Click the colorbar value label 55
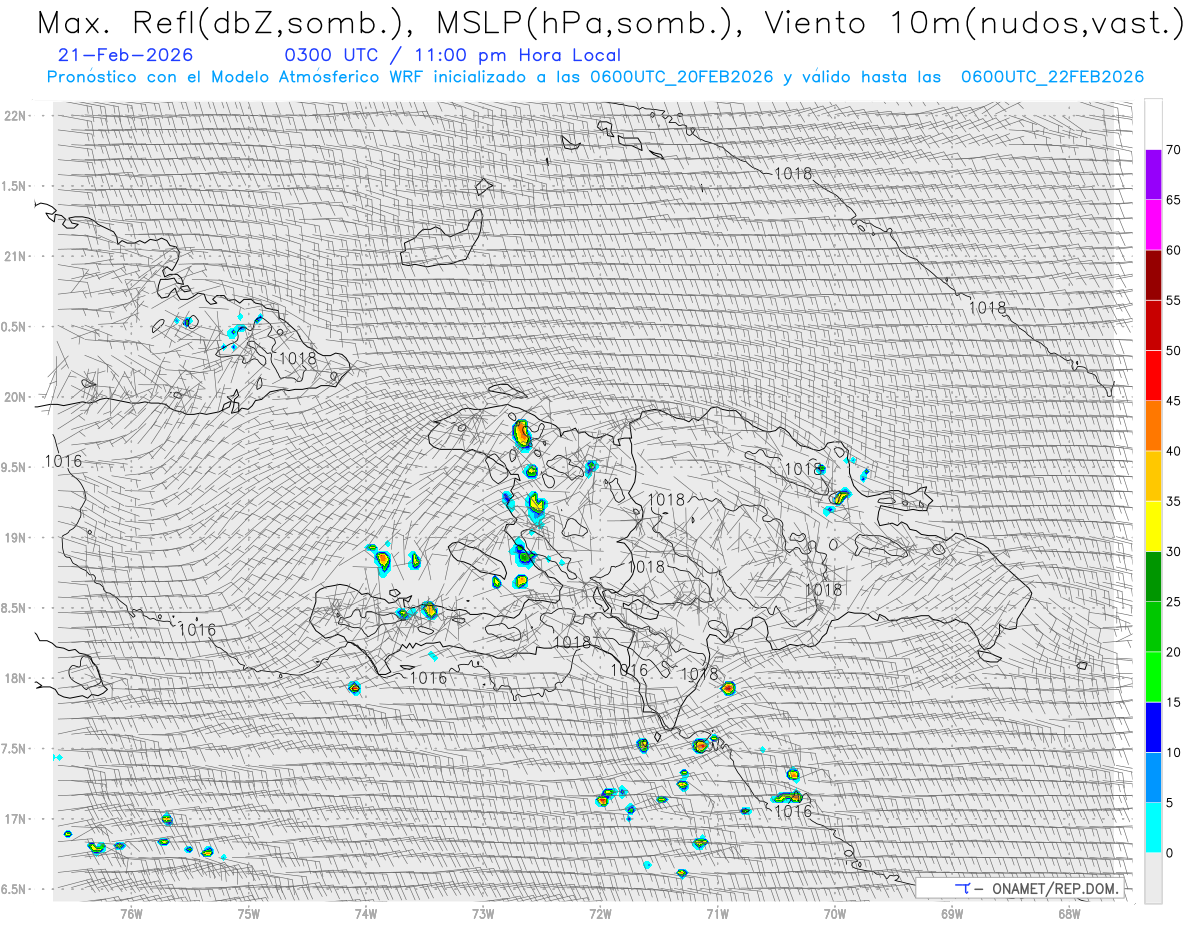Image resolution: width=1200 pixels, height=927 pixels. (x=1175, y=300)
